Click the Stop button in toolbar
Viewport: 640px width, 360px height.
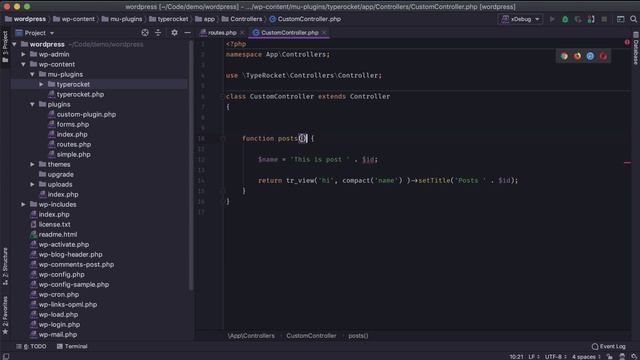[604, 19]
